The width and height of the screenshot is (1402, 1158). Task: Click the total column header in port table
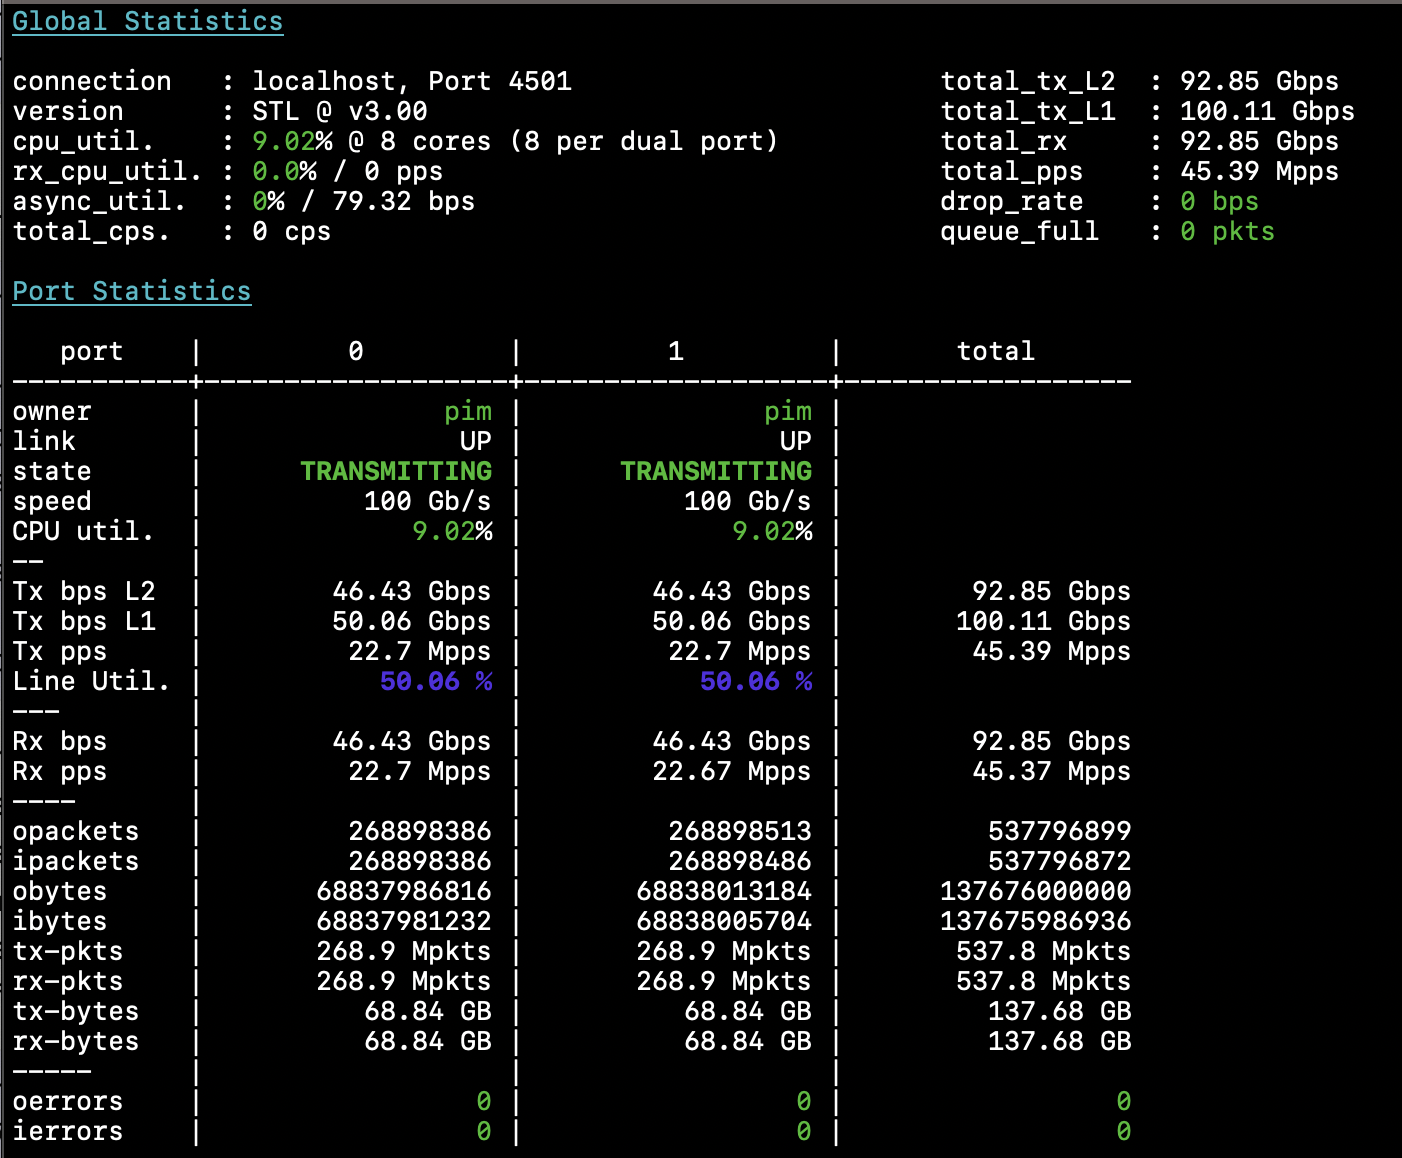click(x=995, y=351)
